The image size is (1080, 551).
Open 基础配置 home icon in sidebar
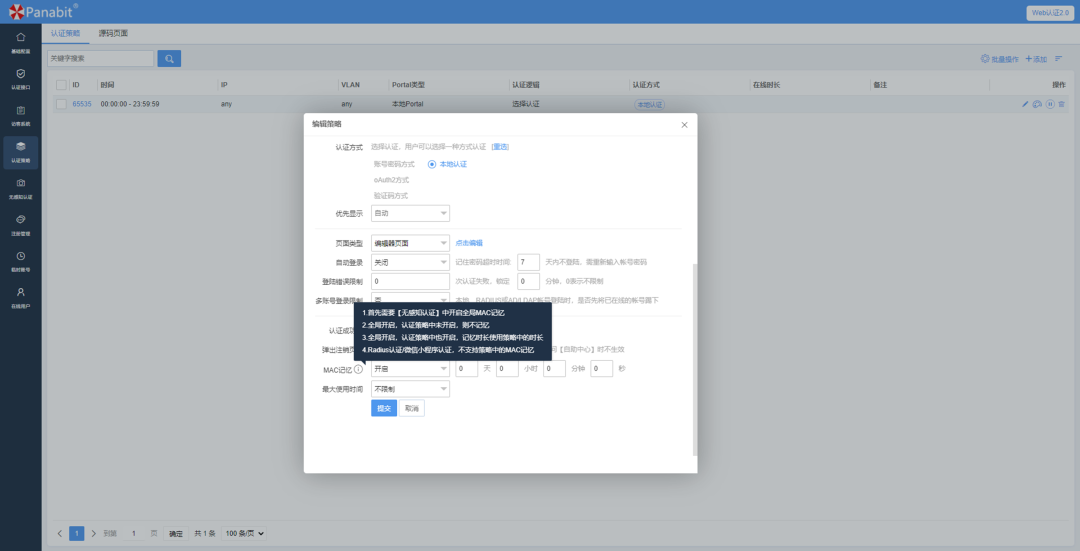tap(21, 37)
